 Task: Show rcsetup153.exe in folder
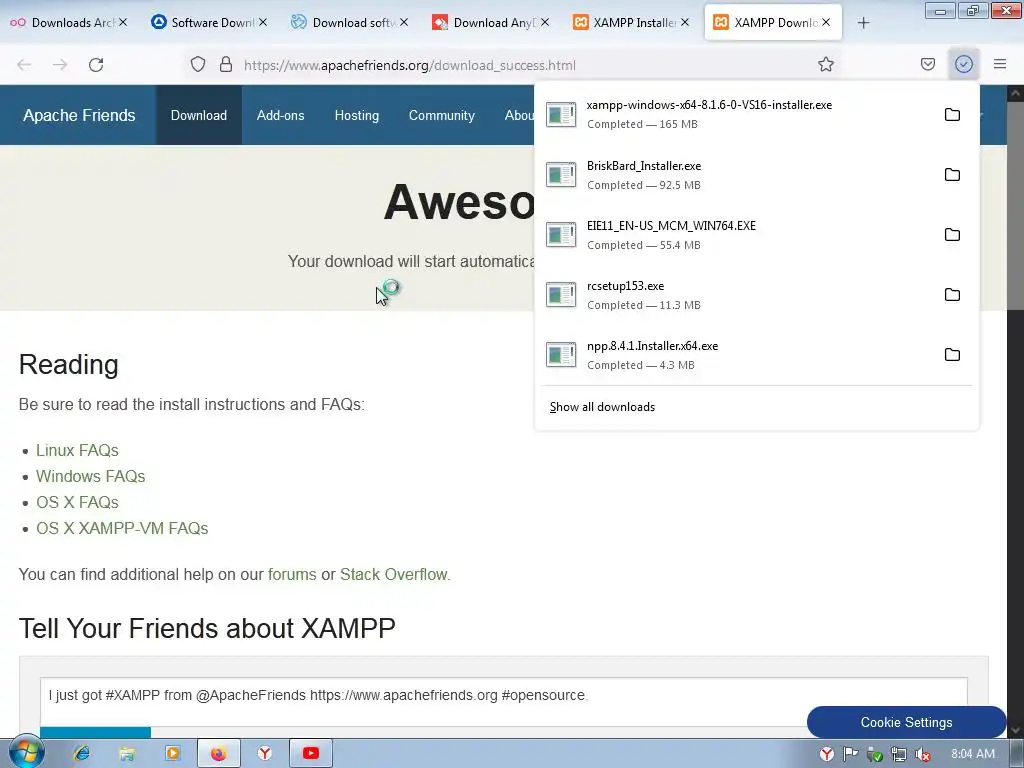(x=952, y=295)
